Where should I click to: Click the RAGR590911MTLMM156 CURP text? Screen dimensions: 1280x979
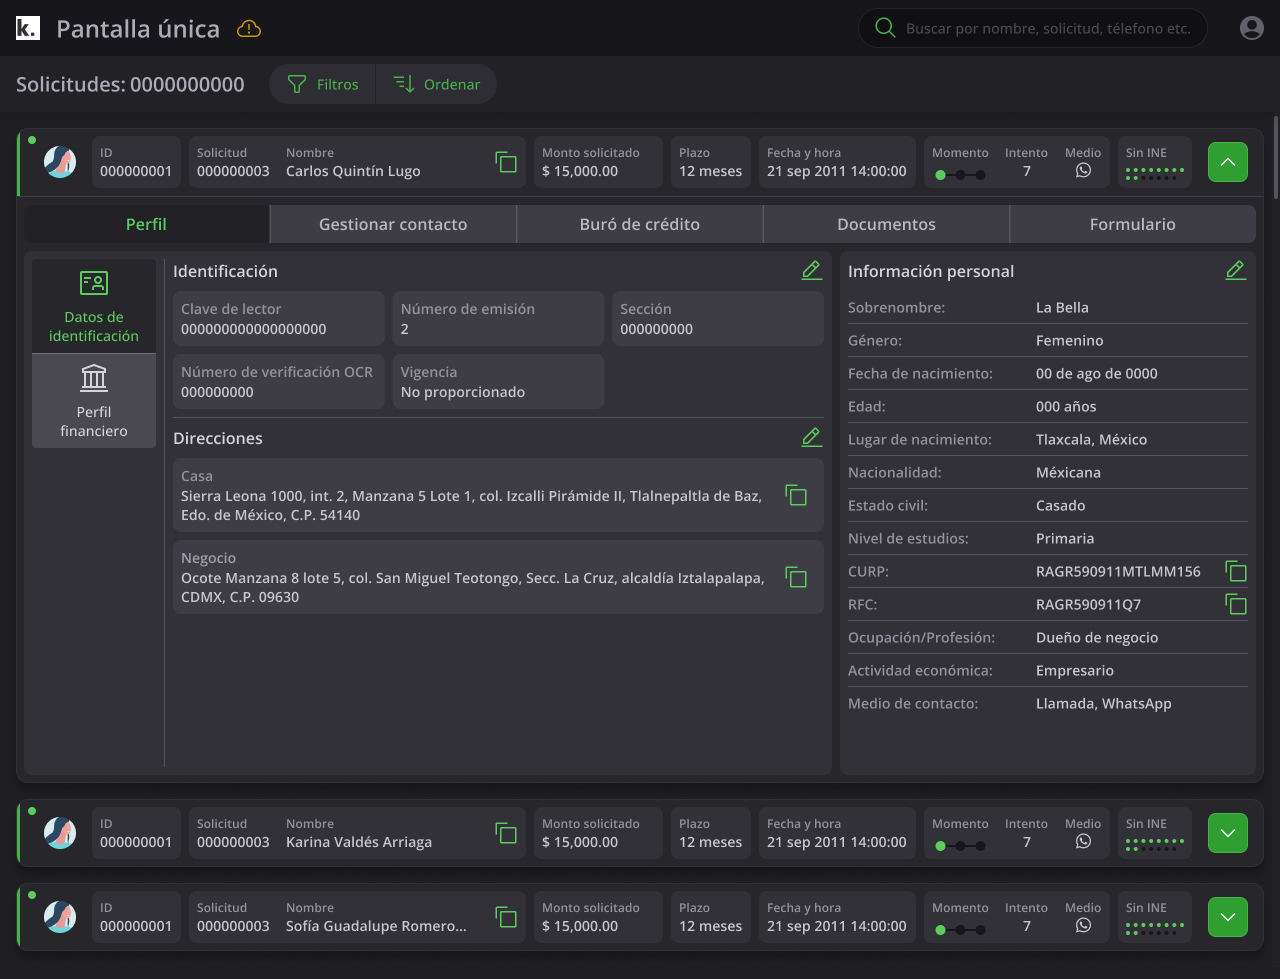[x=1118, y=572]
